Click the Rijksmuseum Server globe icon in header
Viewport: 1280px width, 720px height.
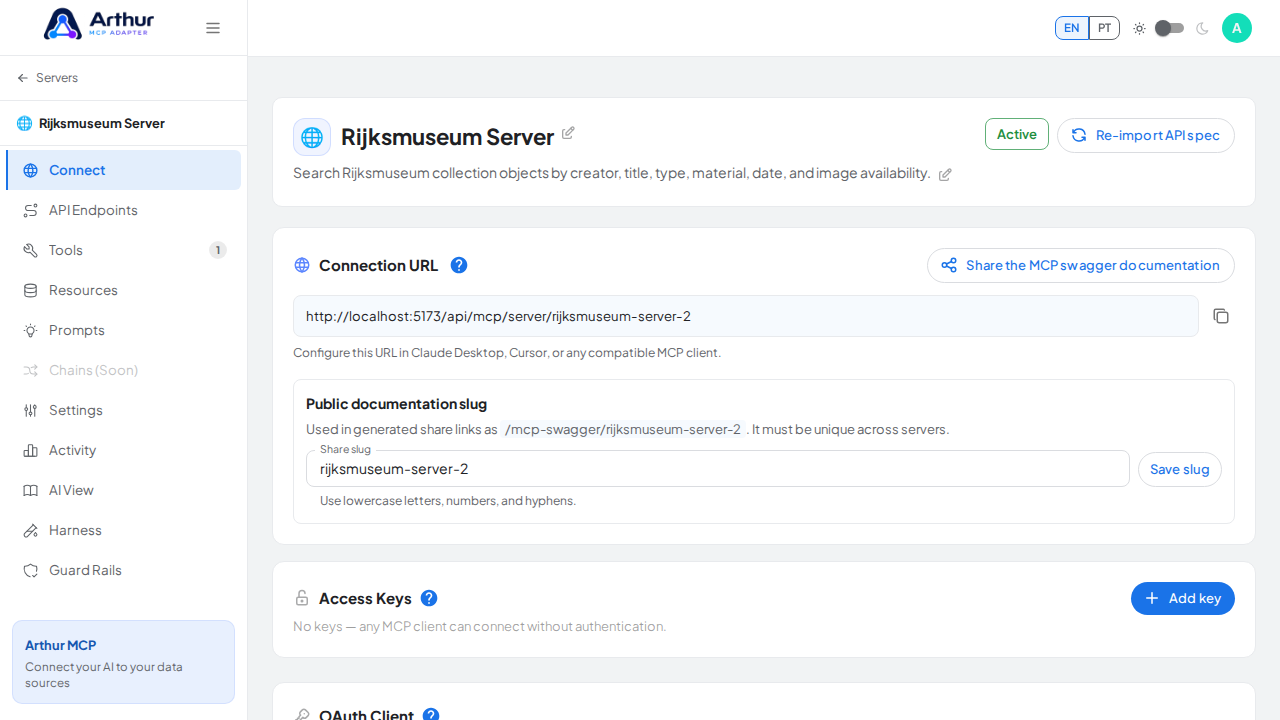[x=312, y=137]
